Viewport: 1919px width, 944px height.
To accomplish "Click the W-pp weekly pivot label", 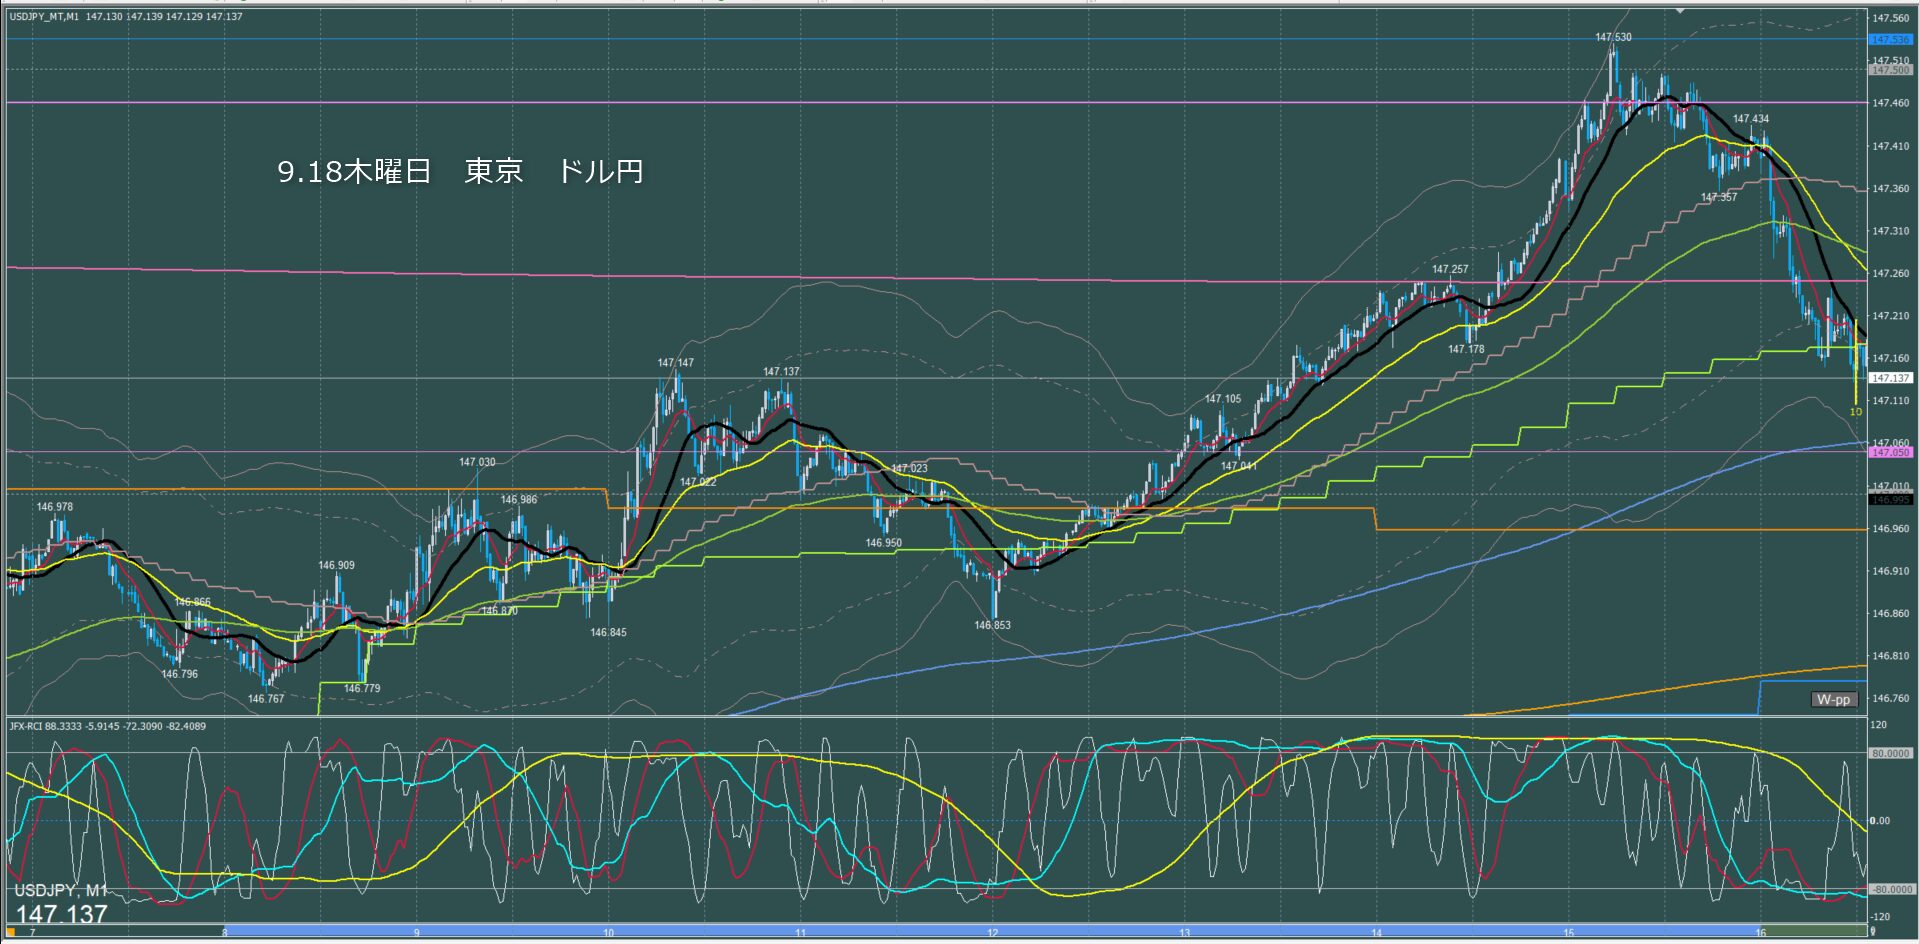I will coord(1833,700).
